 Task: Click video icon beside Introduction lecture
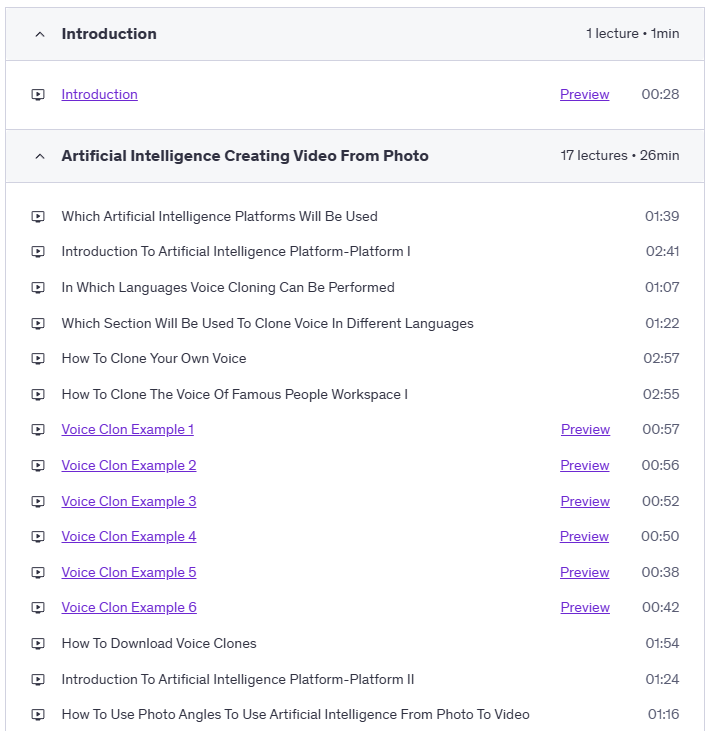[x=38, y=95]
